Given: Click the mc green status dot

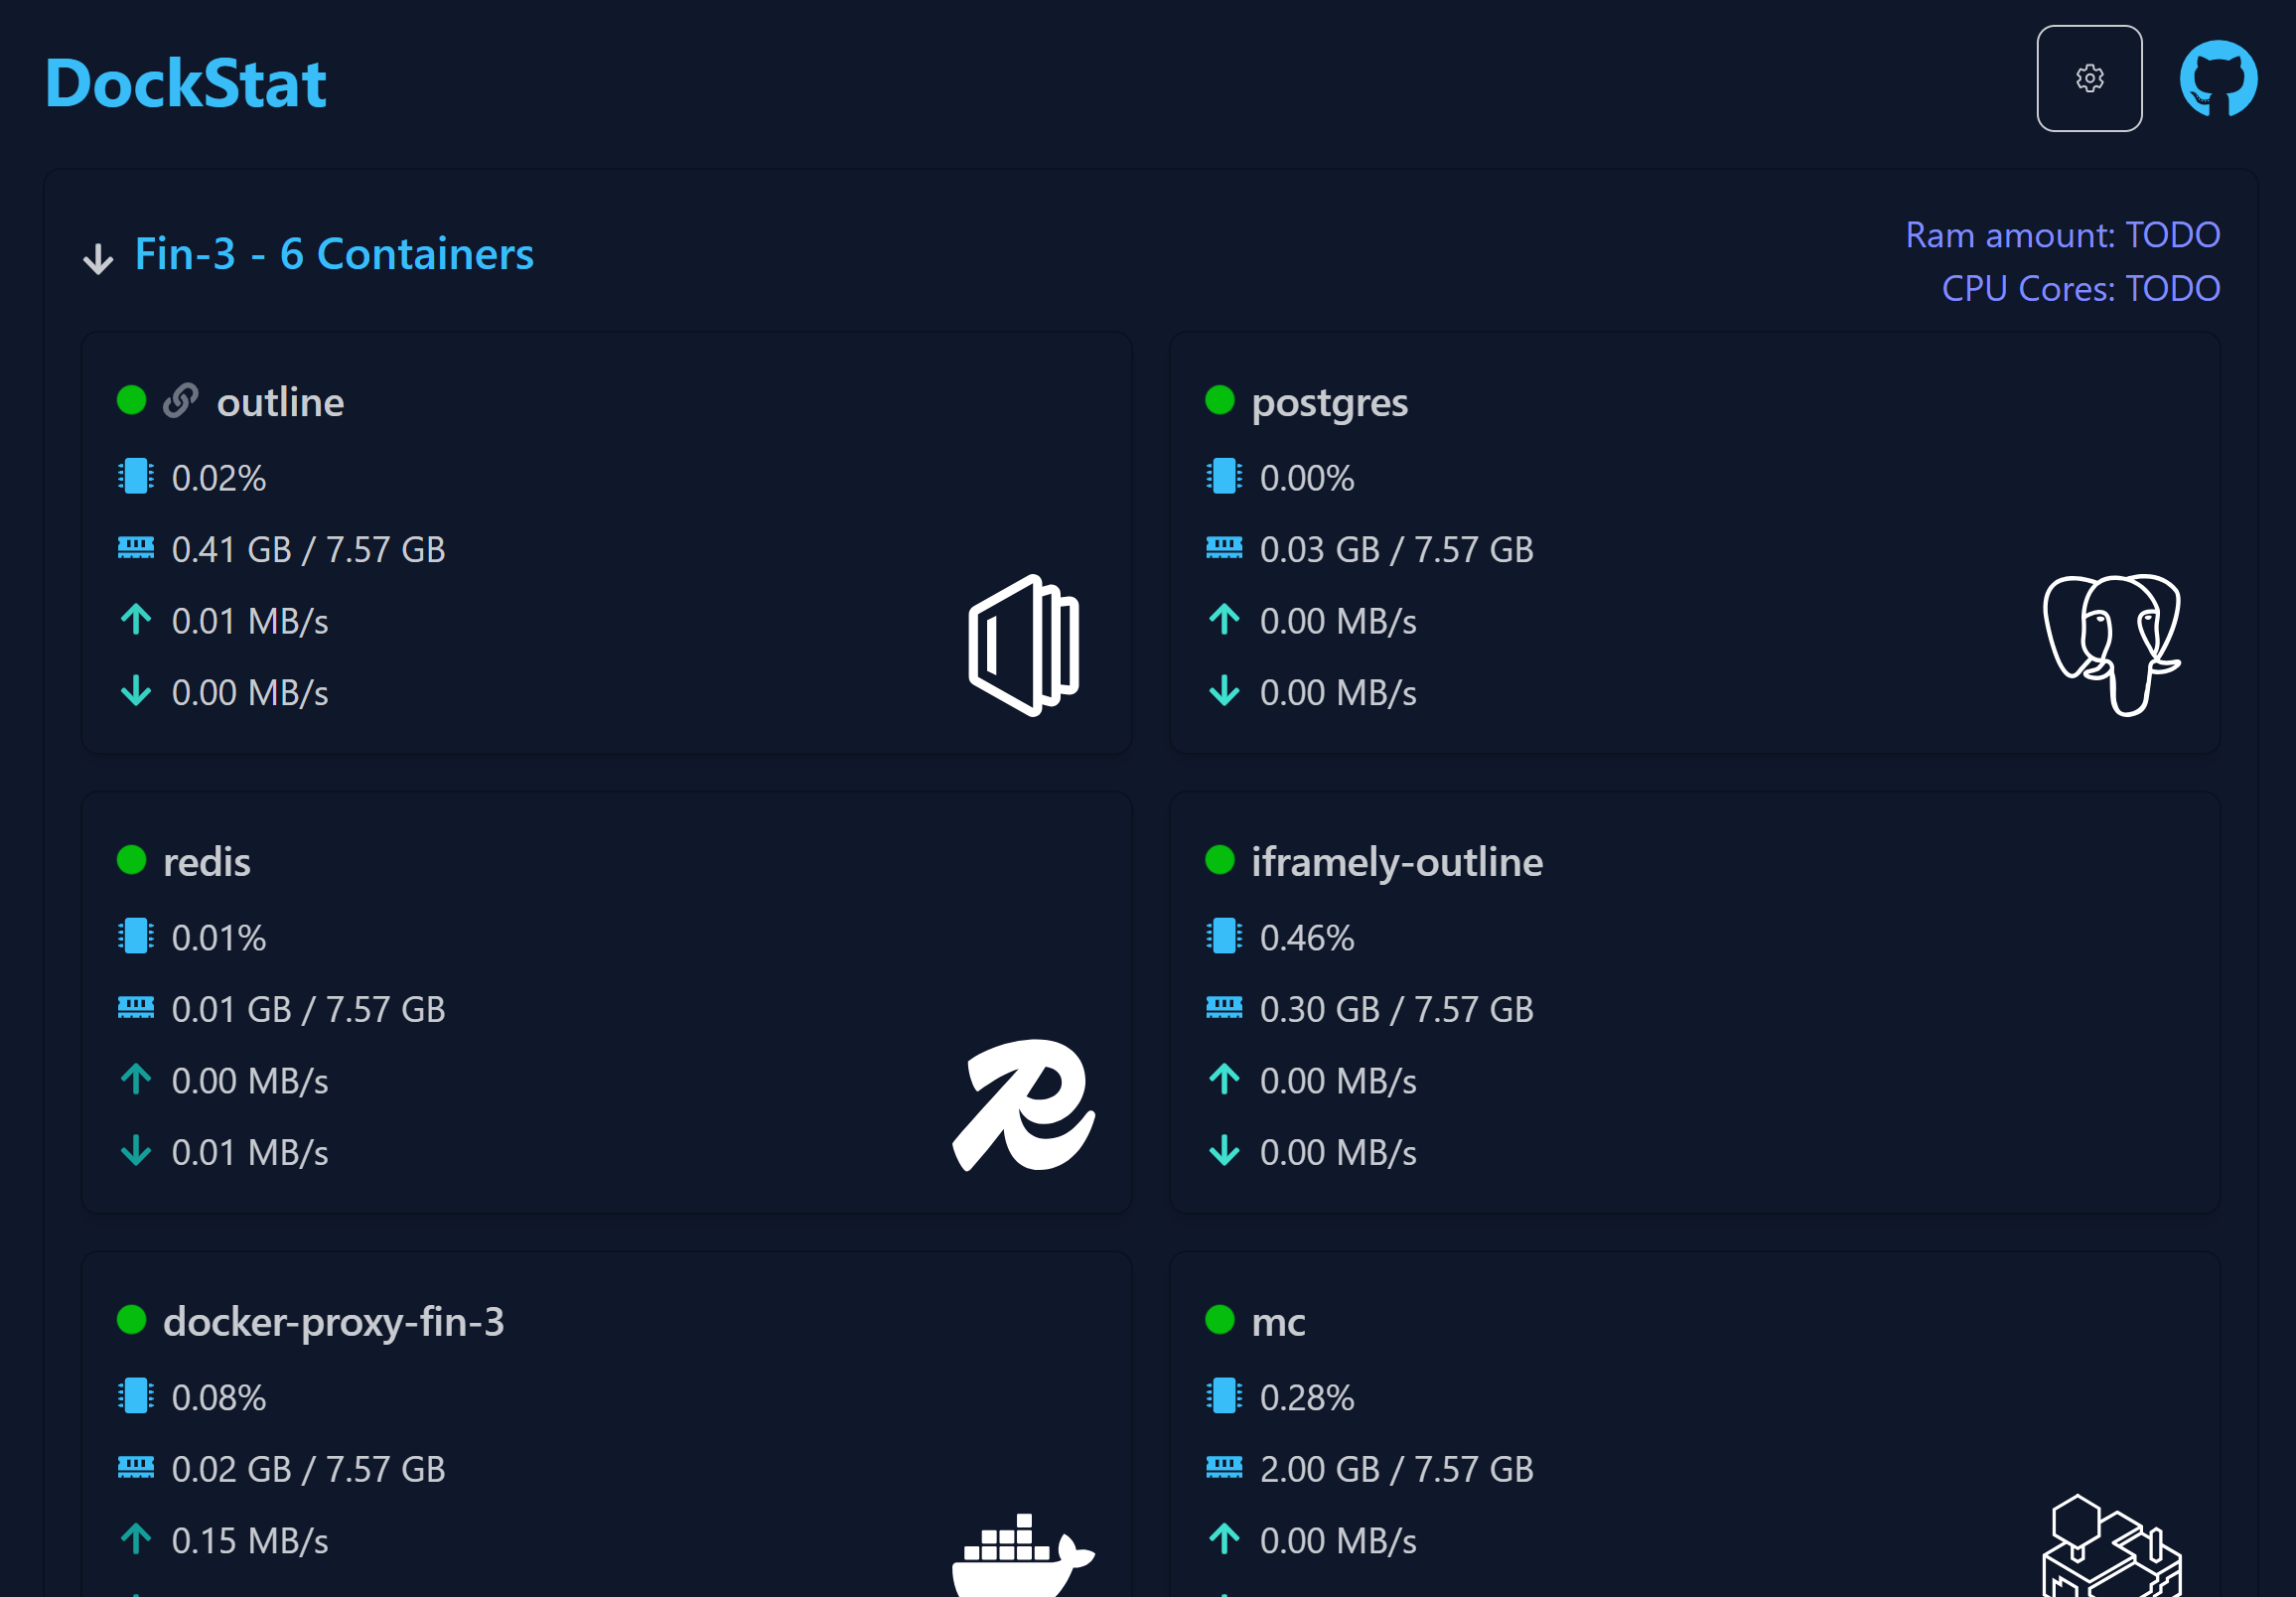Looking at the screenshot, I should (1220, 1320).
